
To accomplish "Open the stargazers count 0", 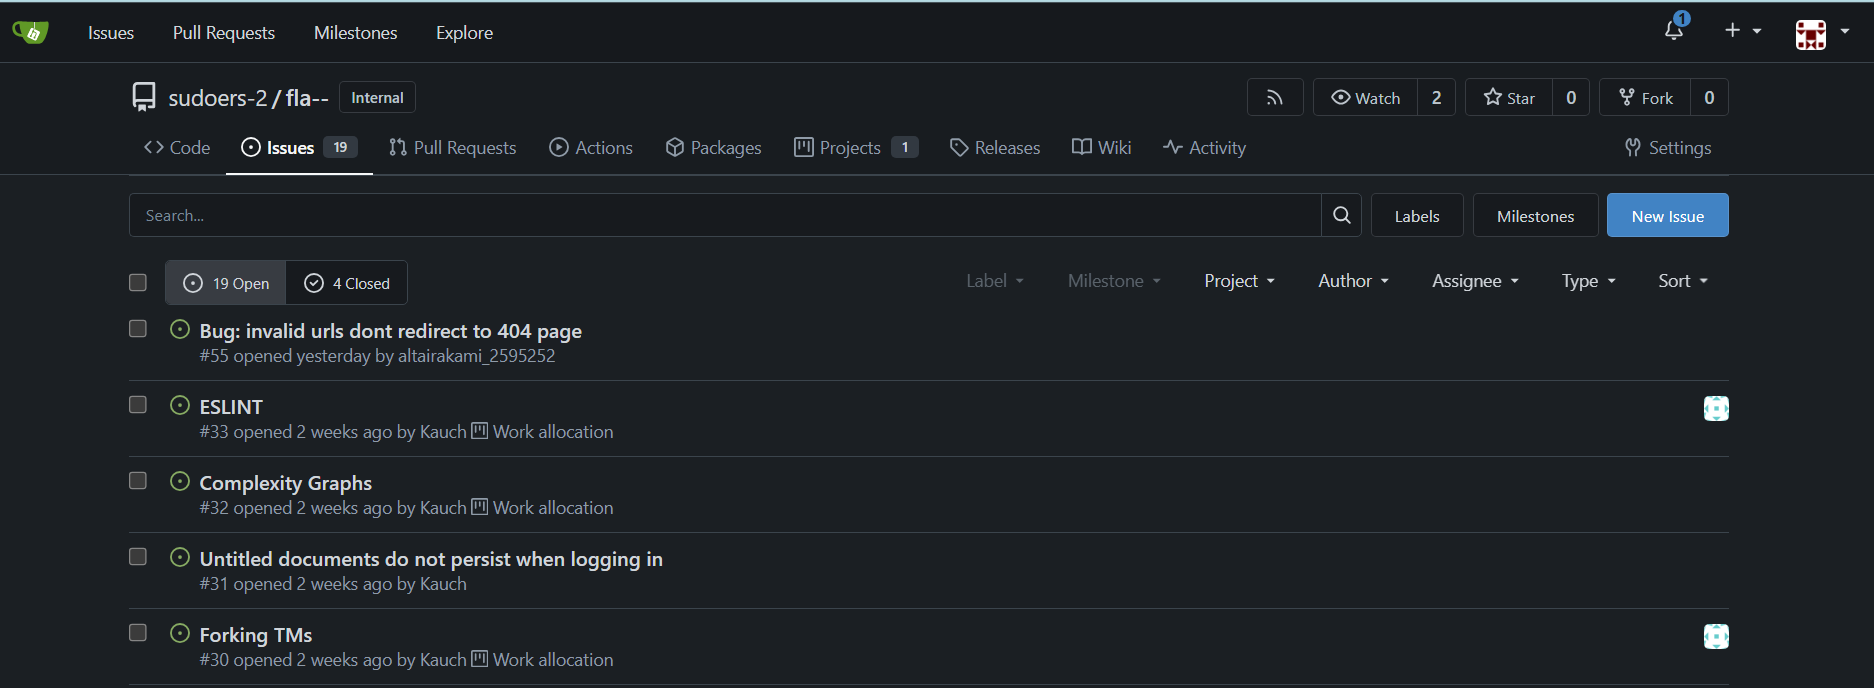I will pyautogui.click(x=1571, y=98).
